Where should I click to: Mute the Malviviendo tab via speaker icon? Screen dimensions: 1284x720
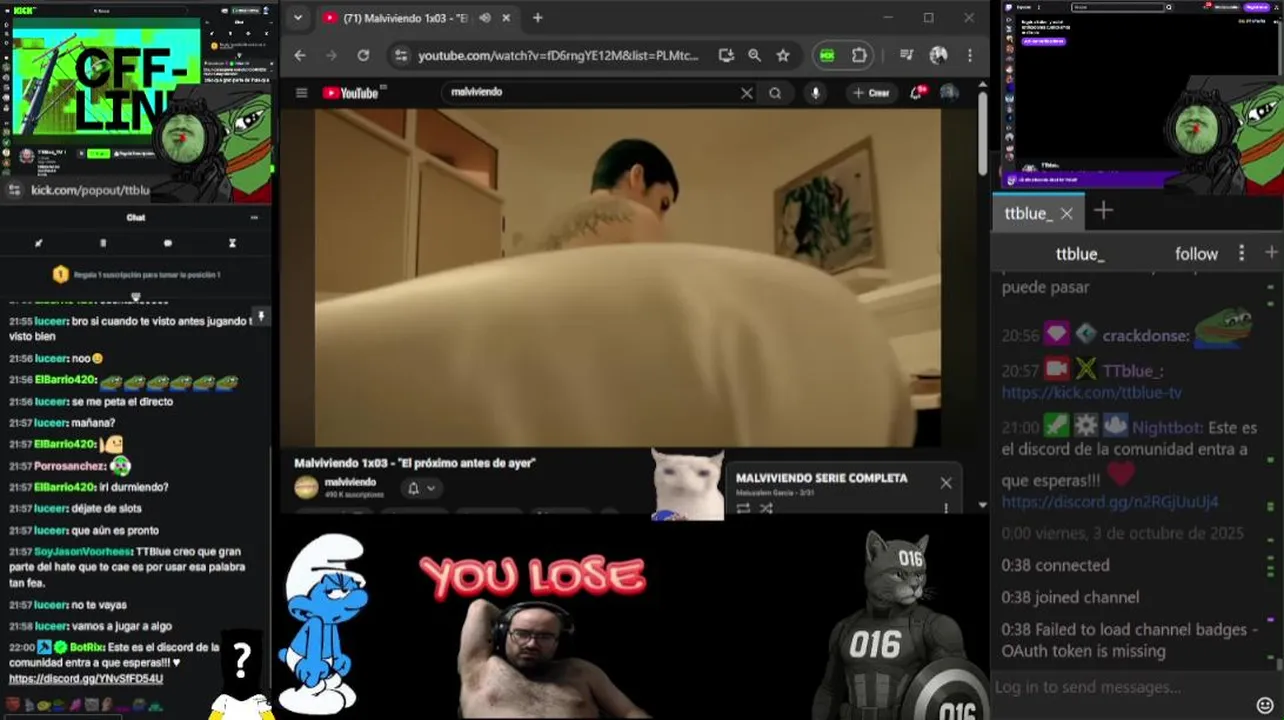click(485, 18)
